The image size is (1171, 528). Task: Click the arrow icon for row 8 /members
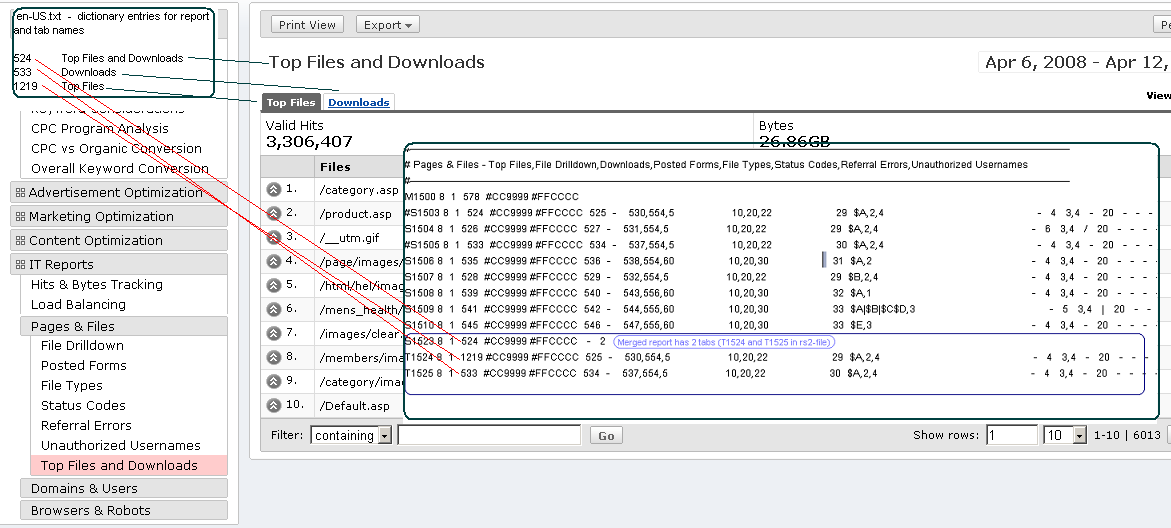[x=273, y=357]
